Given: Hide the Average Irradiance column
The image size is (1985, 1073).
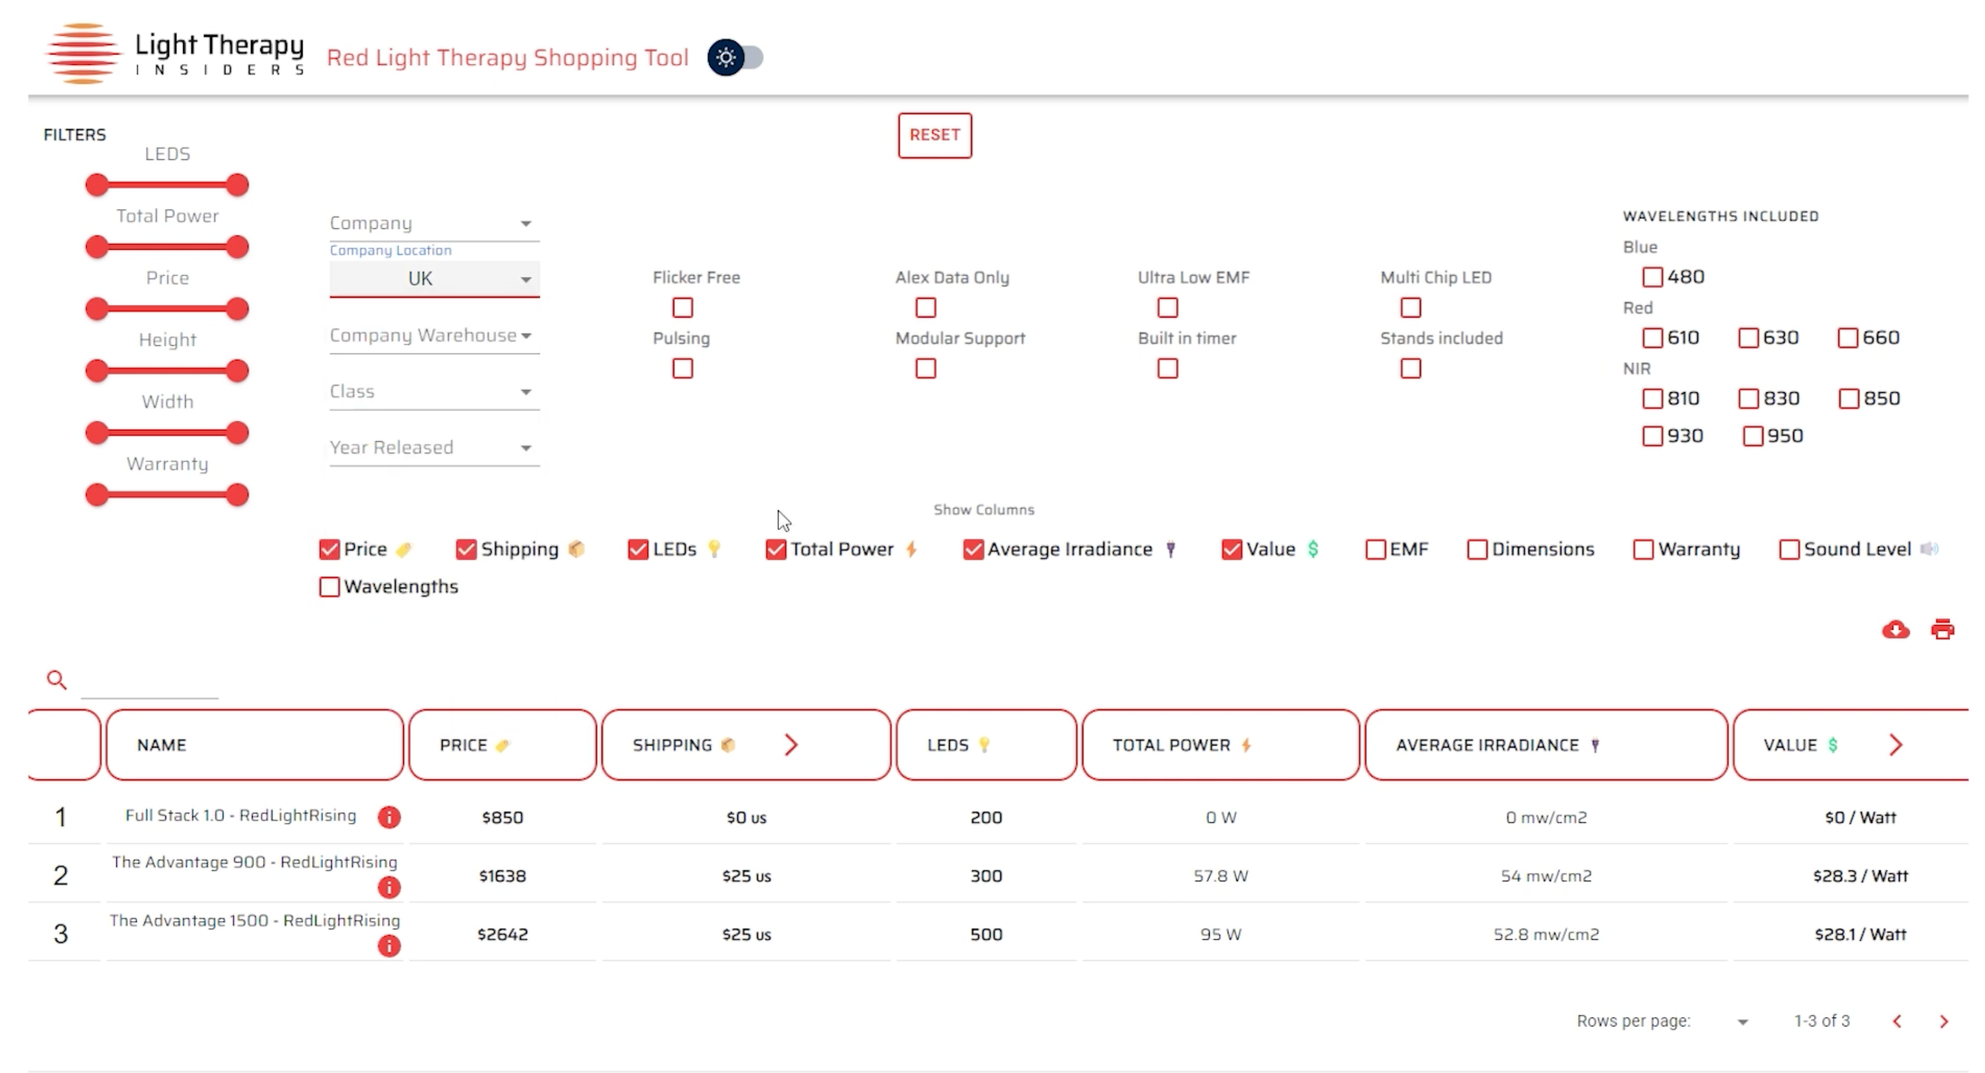Looking at the screenshot, I should [973, 550].
